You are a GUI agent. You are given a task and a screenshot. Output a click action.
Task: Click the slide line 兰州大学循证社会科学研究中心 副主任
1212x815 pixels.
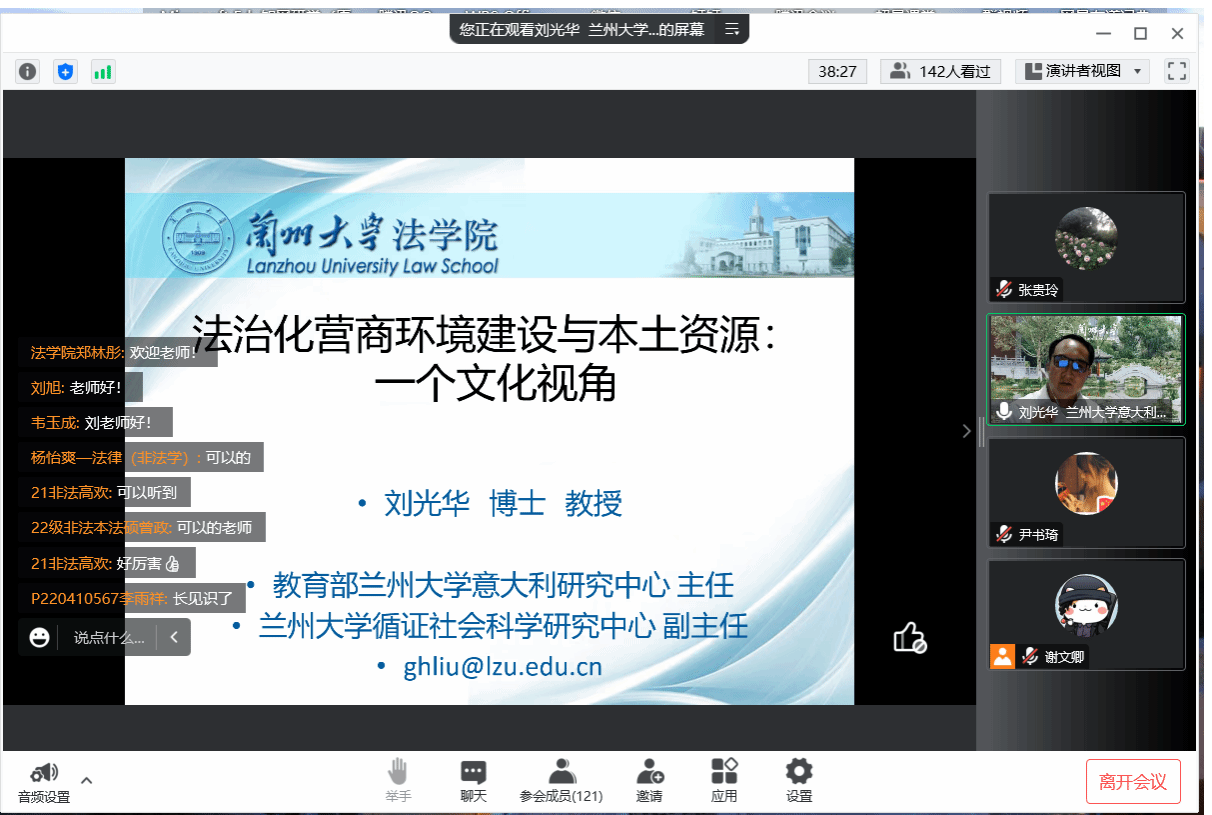[503, 626]
